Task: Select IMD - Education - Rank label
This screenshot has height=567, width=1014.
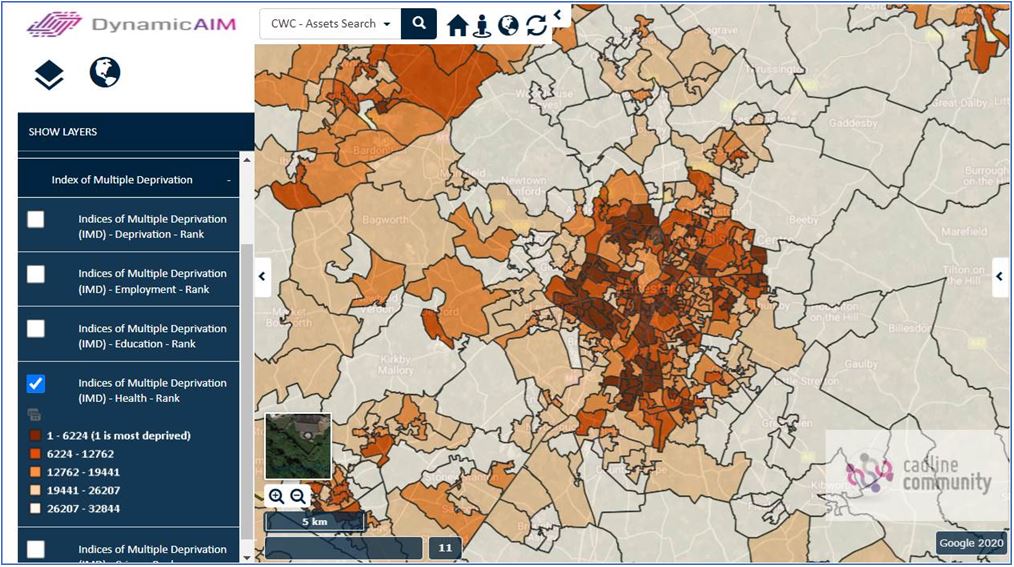Action: 153,336
